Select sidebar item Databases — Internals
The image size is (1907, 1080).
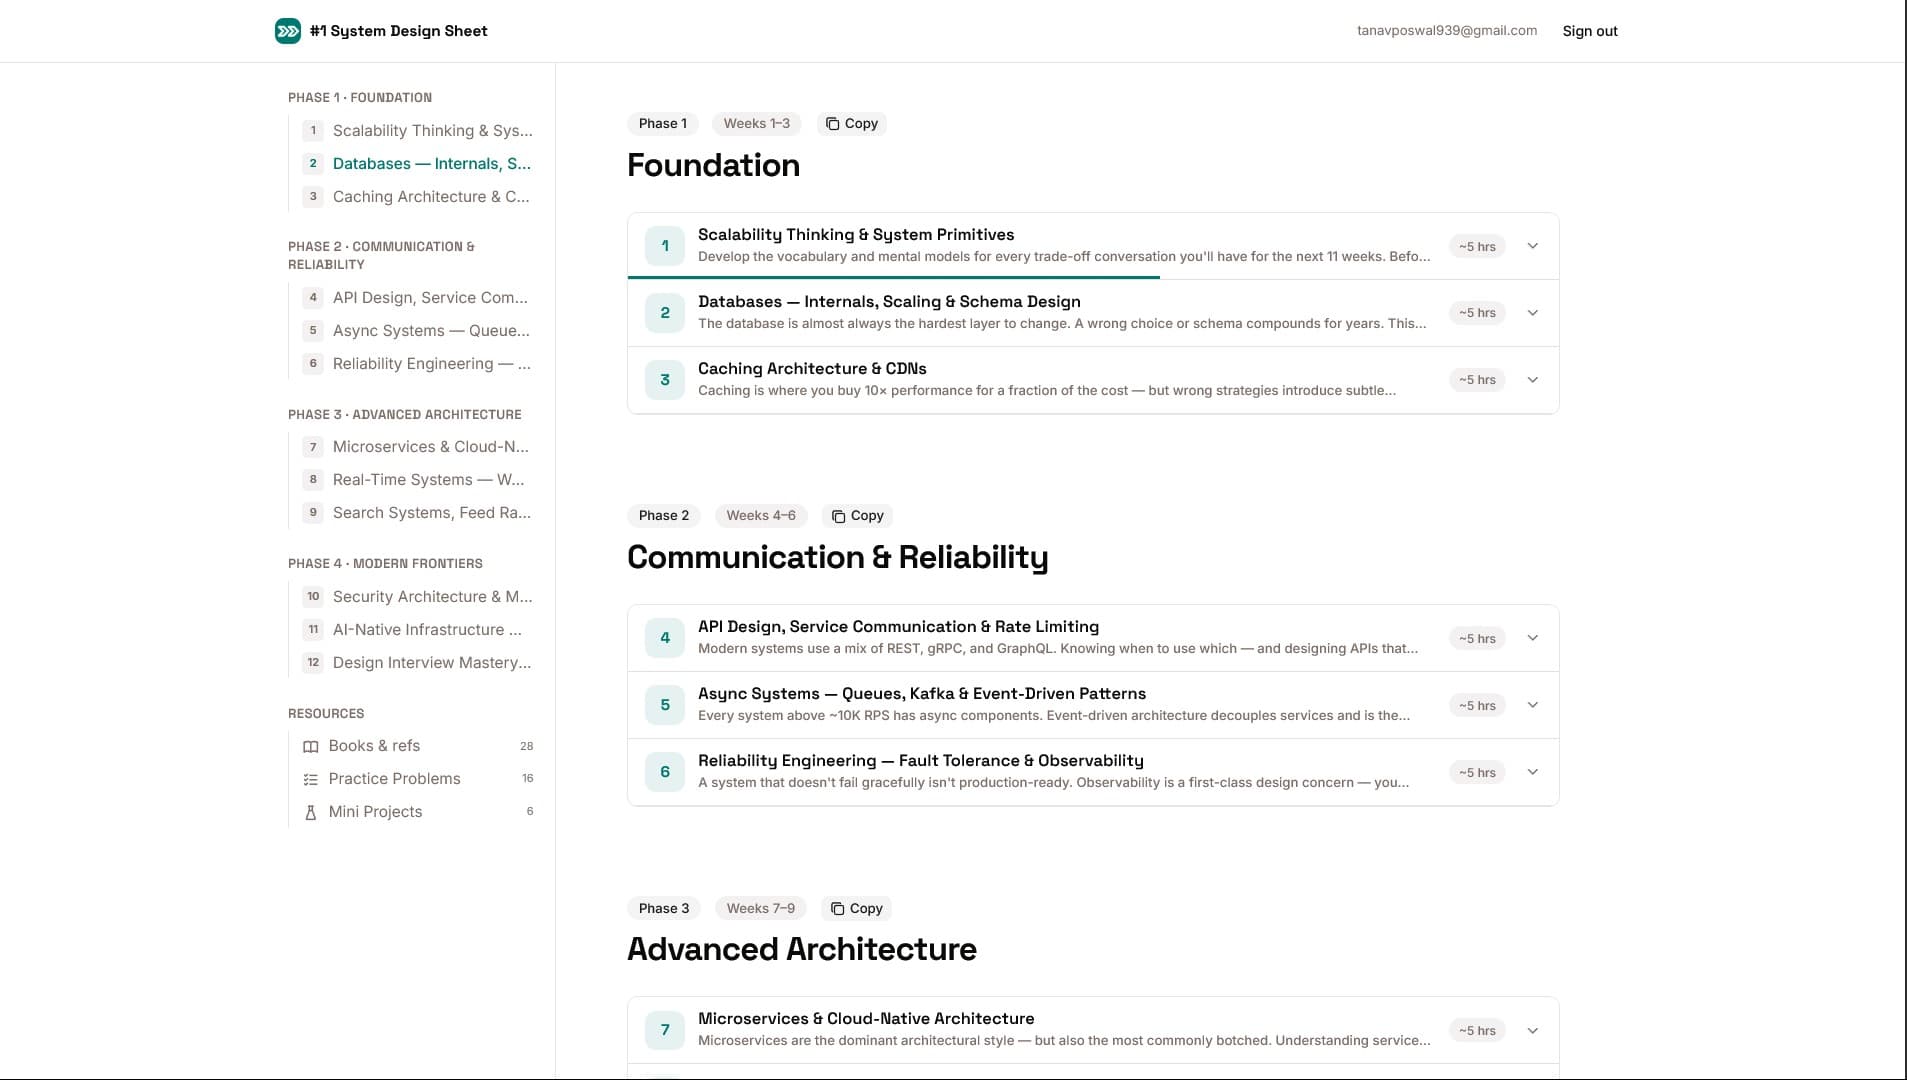[x=418, y=164]
